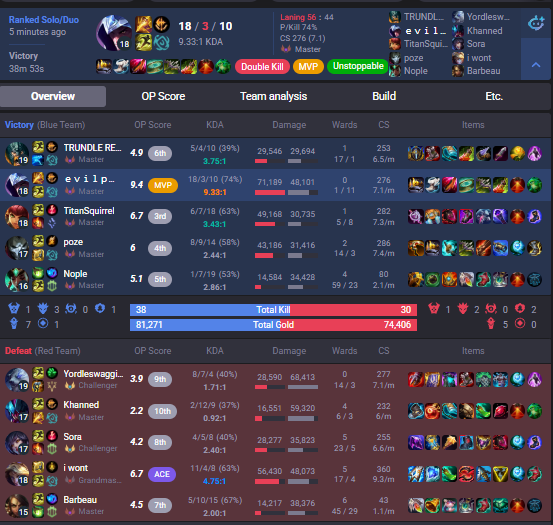Click the Defeat (Red Team) header
Screen dimensions: 553x525
(x=43, y=351)
